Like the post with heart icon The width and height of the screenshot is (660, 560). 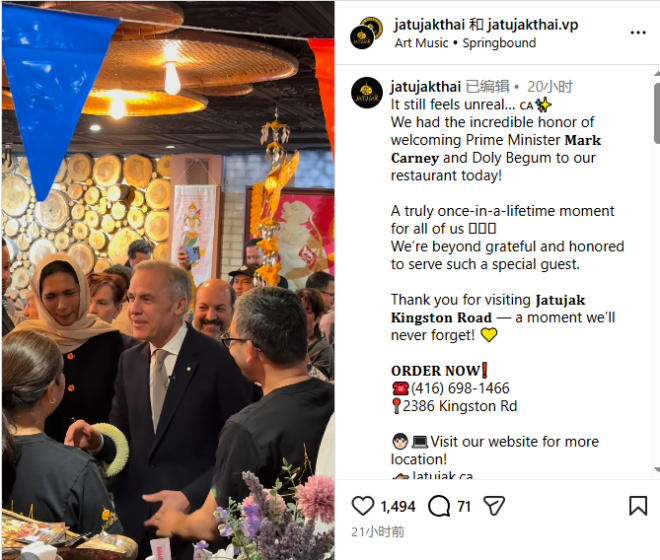click(x=362, y=506)
